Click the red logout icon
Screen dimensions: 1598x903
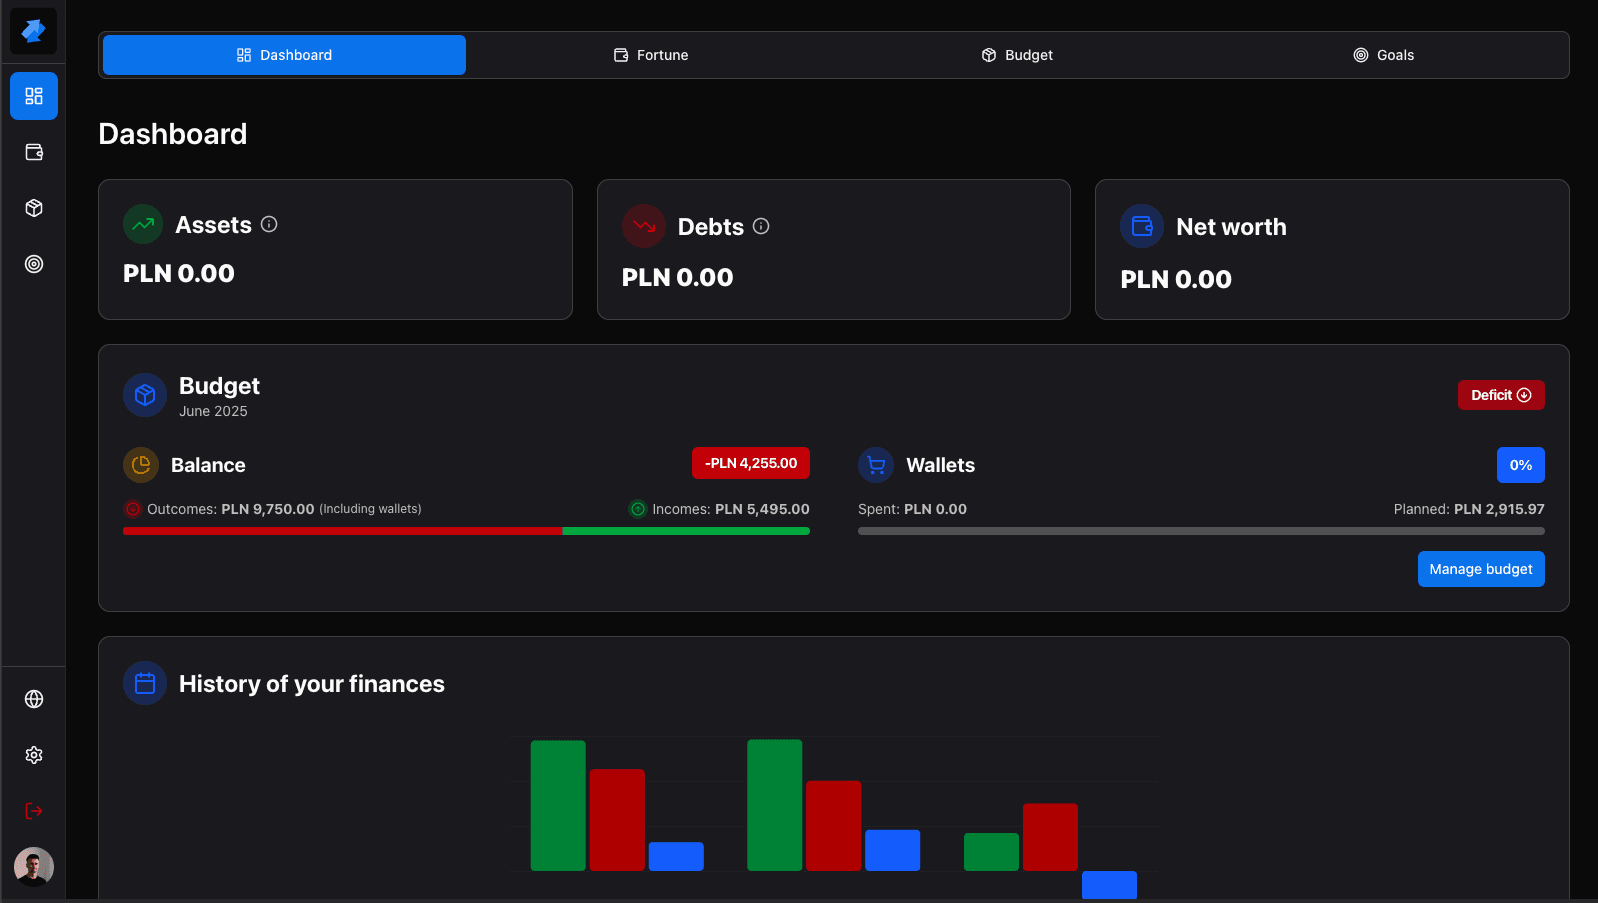pyautogui.click(x=34, y=811)
